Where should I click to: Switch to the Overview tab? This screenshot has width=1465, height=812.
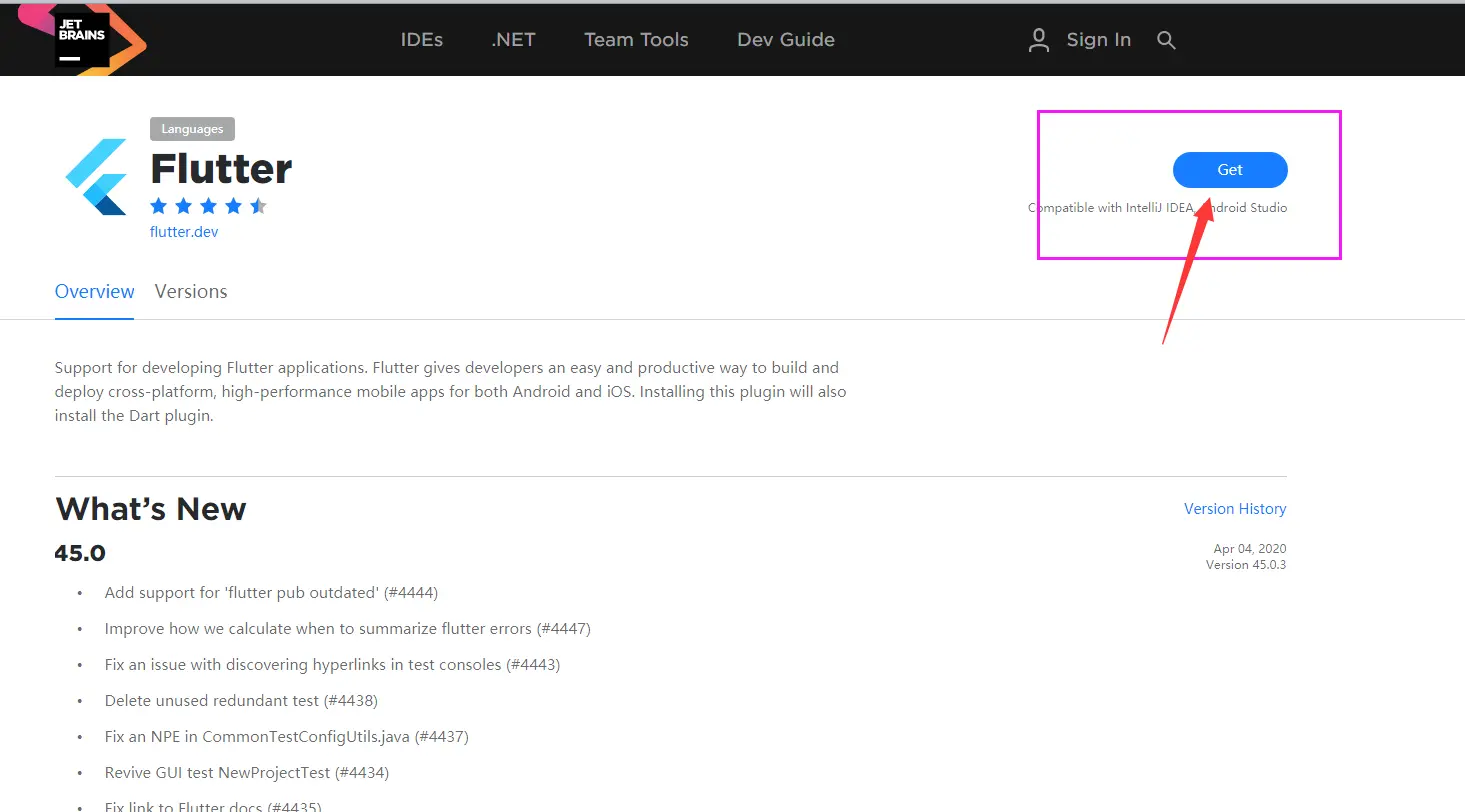[94, 292]
